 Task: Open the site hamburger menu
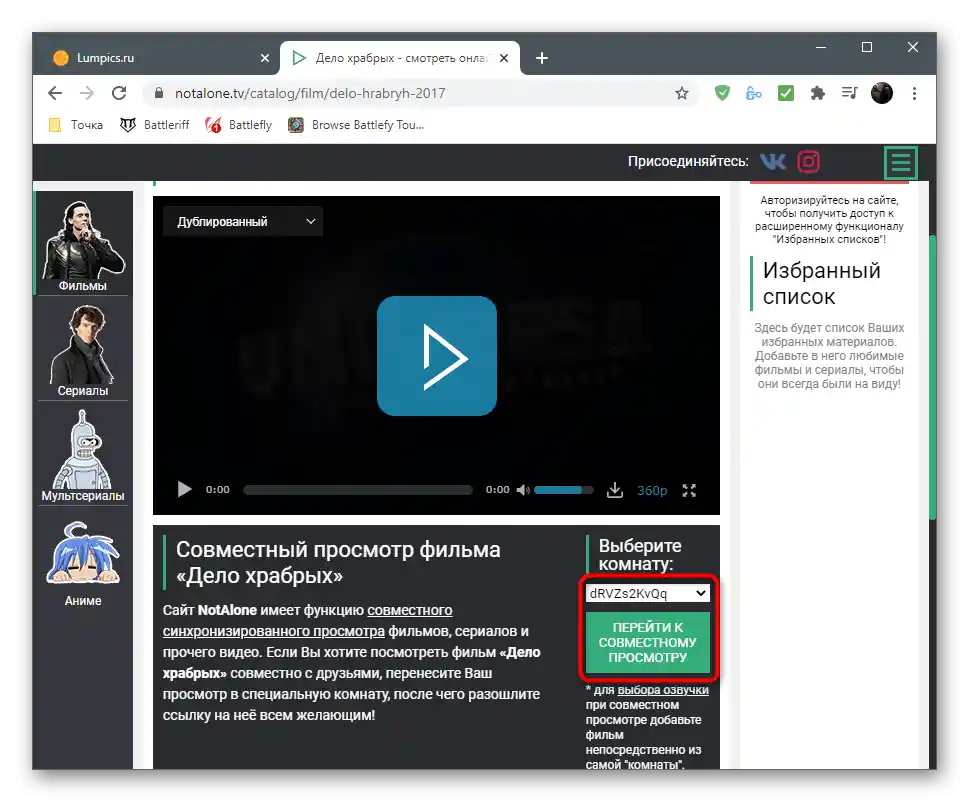tap(900, 163)
